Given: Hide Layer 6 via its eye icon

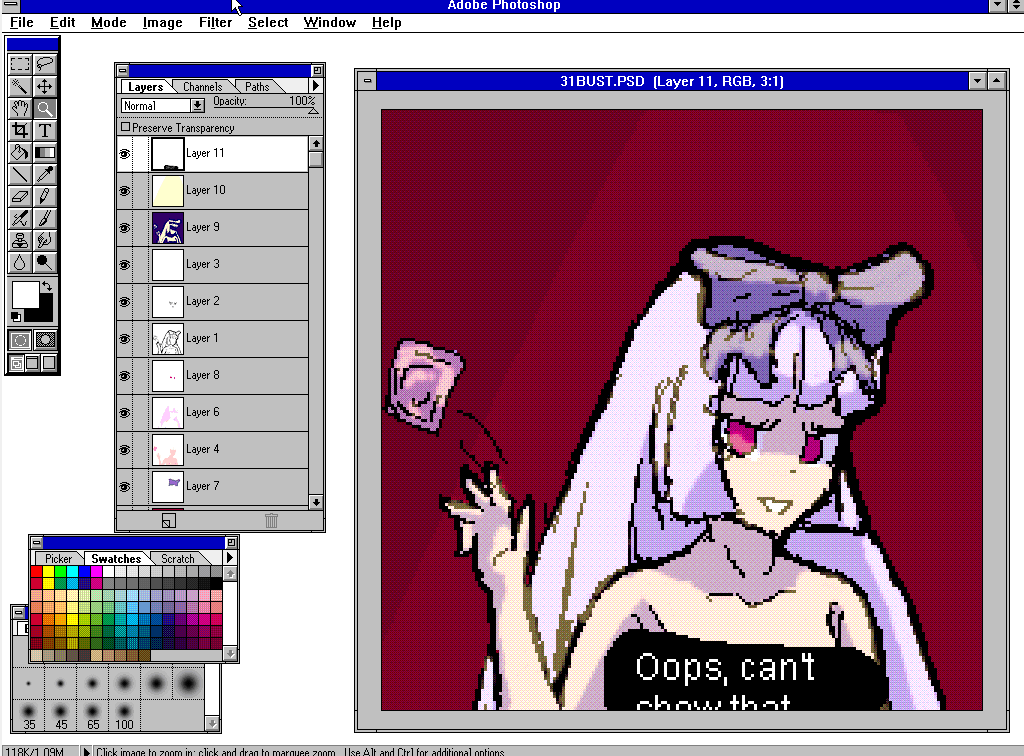Looking at the screenshot, I should pos(125,413).
